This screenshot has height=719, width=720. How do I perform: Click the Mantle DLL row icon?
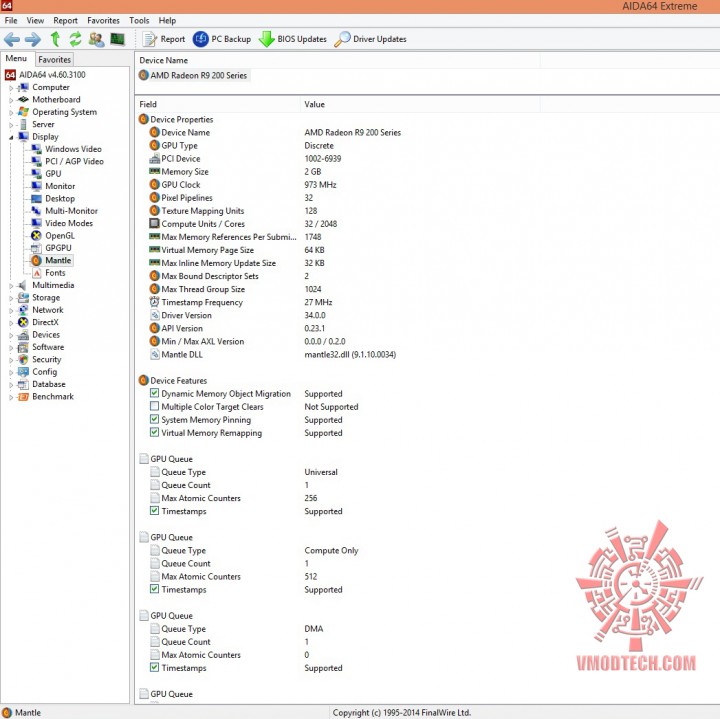155,354
